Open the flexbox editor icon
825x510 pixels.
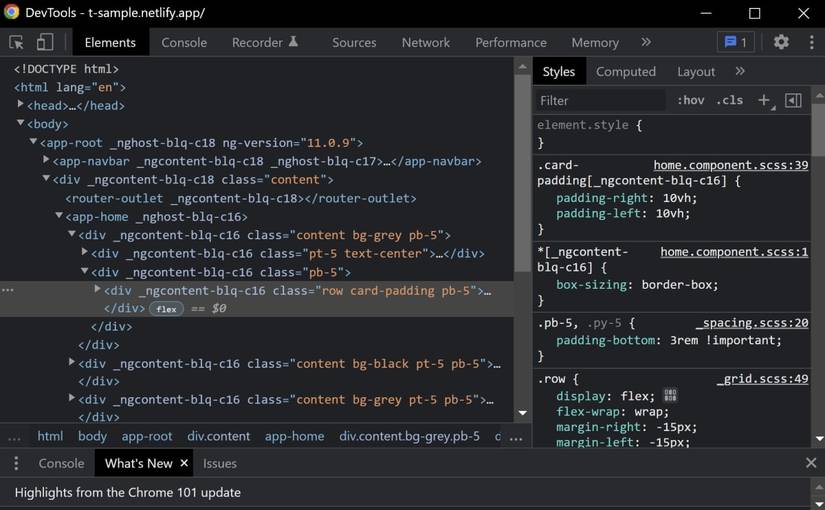[670, 396]
